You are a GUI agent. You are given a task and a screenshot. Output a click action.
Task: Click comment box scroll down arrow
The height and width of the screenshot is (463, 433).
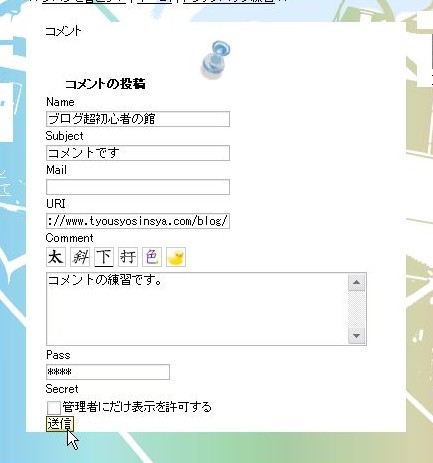pos(356,335)
